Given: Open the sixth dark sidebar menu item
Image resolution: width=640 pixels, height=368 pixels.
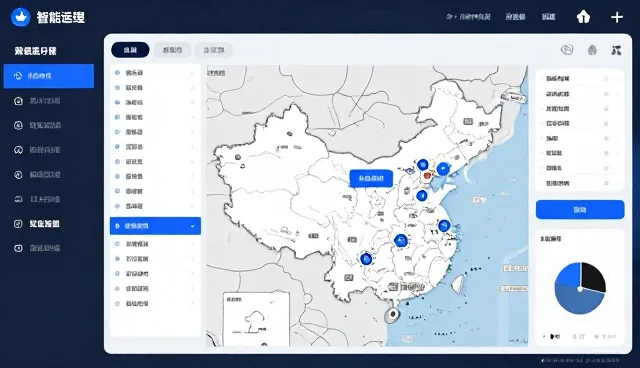Looking at the screenshot, I should [45, 199].
